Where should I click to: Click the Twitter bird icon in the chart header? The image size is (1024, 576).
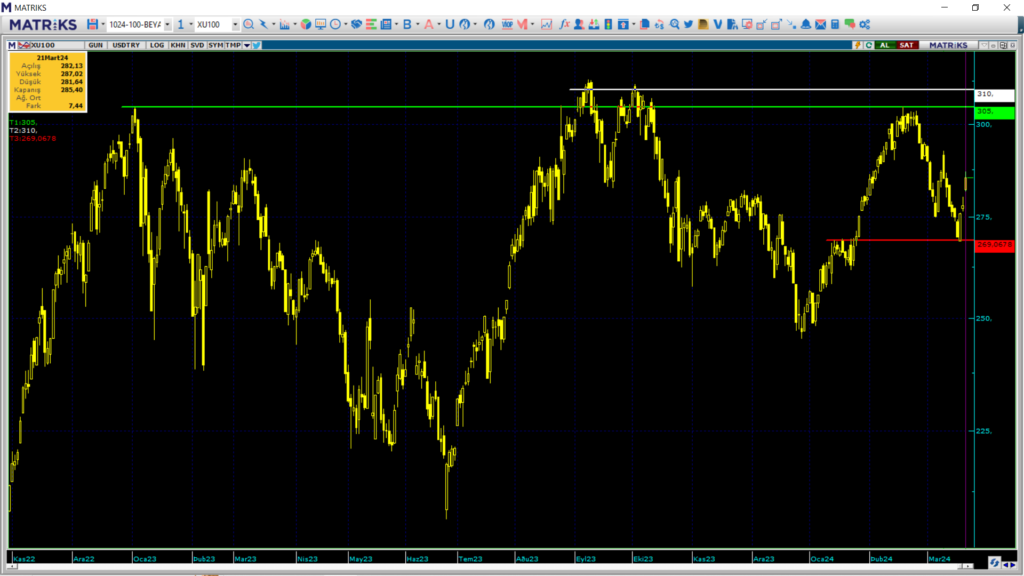pos(257,45)
